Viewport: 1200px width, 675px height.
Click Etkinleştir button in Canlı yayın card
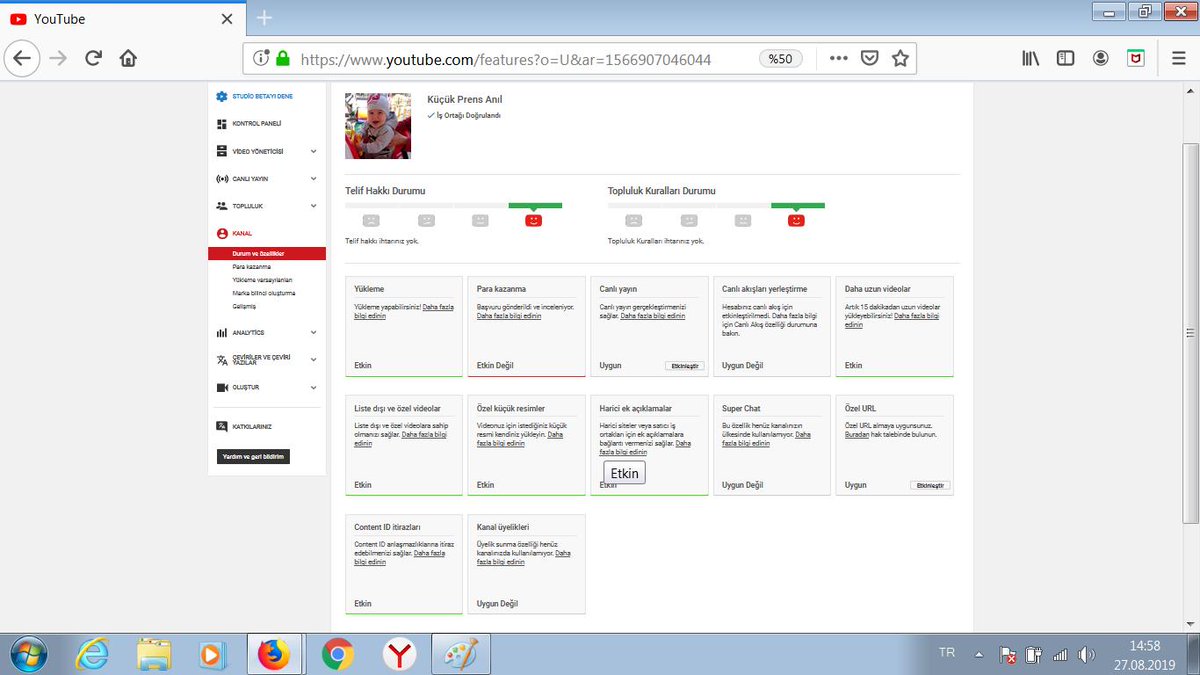tap(685, 366)
